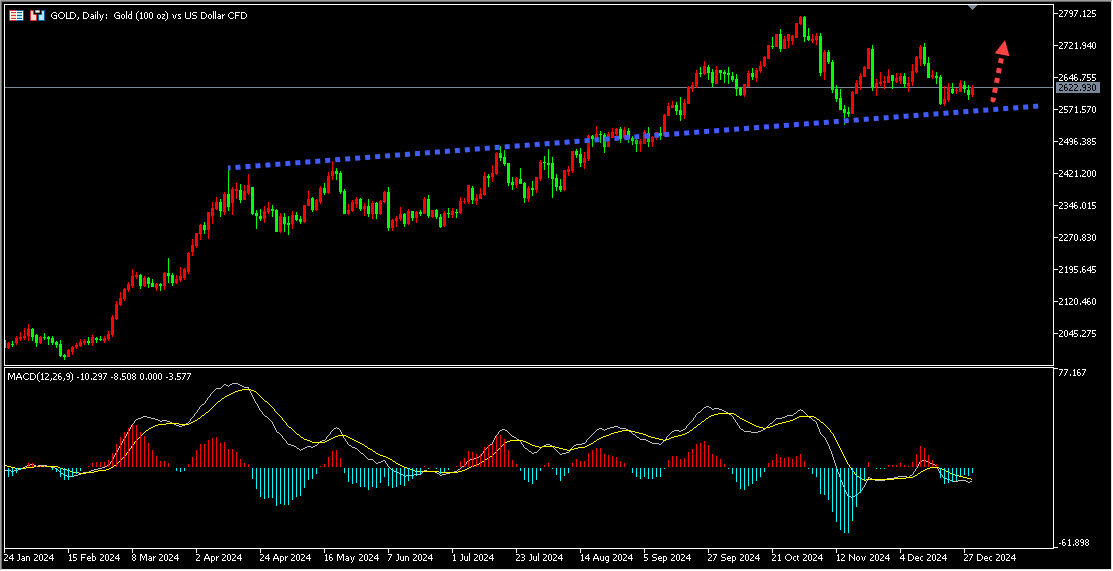This screenshot has height=571, width=1113.
Task: Click the 15 Feb 2024 date label
Action: click(x=92, y=556)
